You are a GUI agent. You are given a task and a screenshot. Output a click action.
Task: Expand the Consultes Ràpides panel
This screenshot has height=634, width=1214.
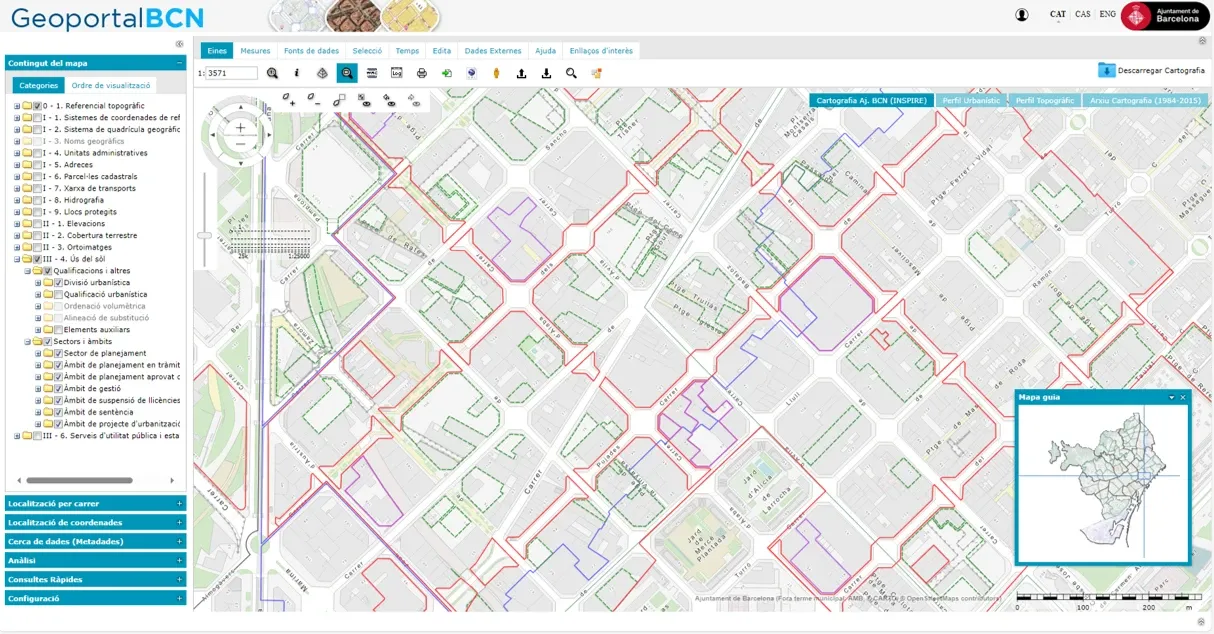pos(95,579)
